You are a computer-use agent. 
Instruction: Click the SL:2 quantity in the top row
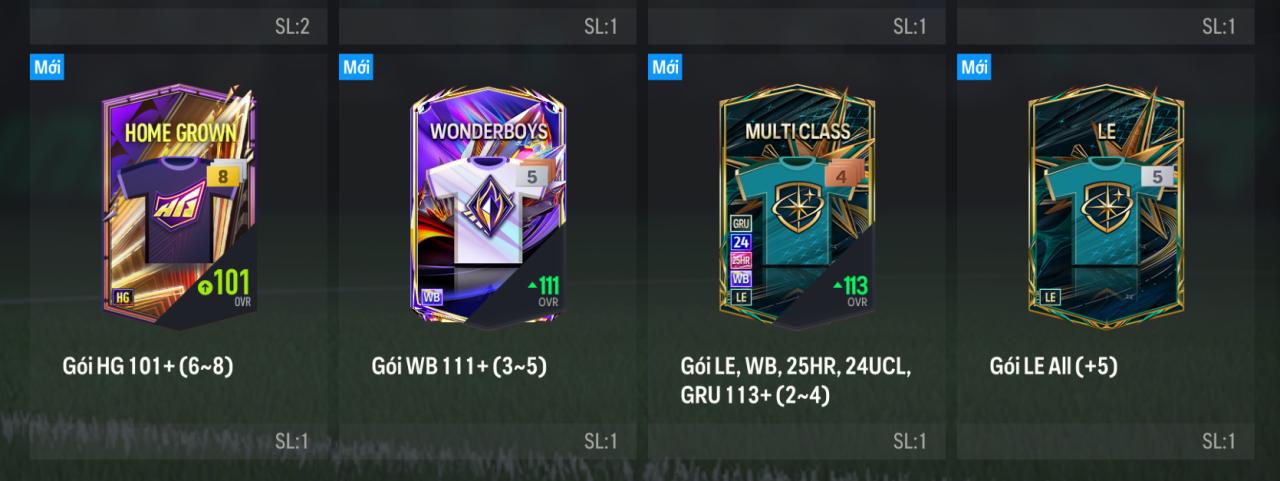pos(292,27)
